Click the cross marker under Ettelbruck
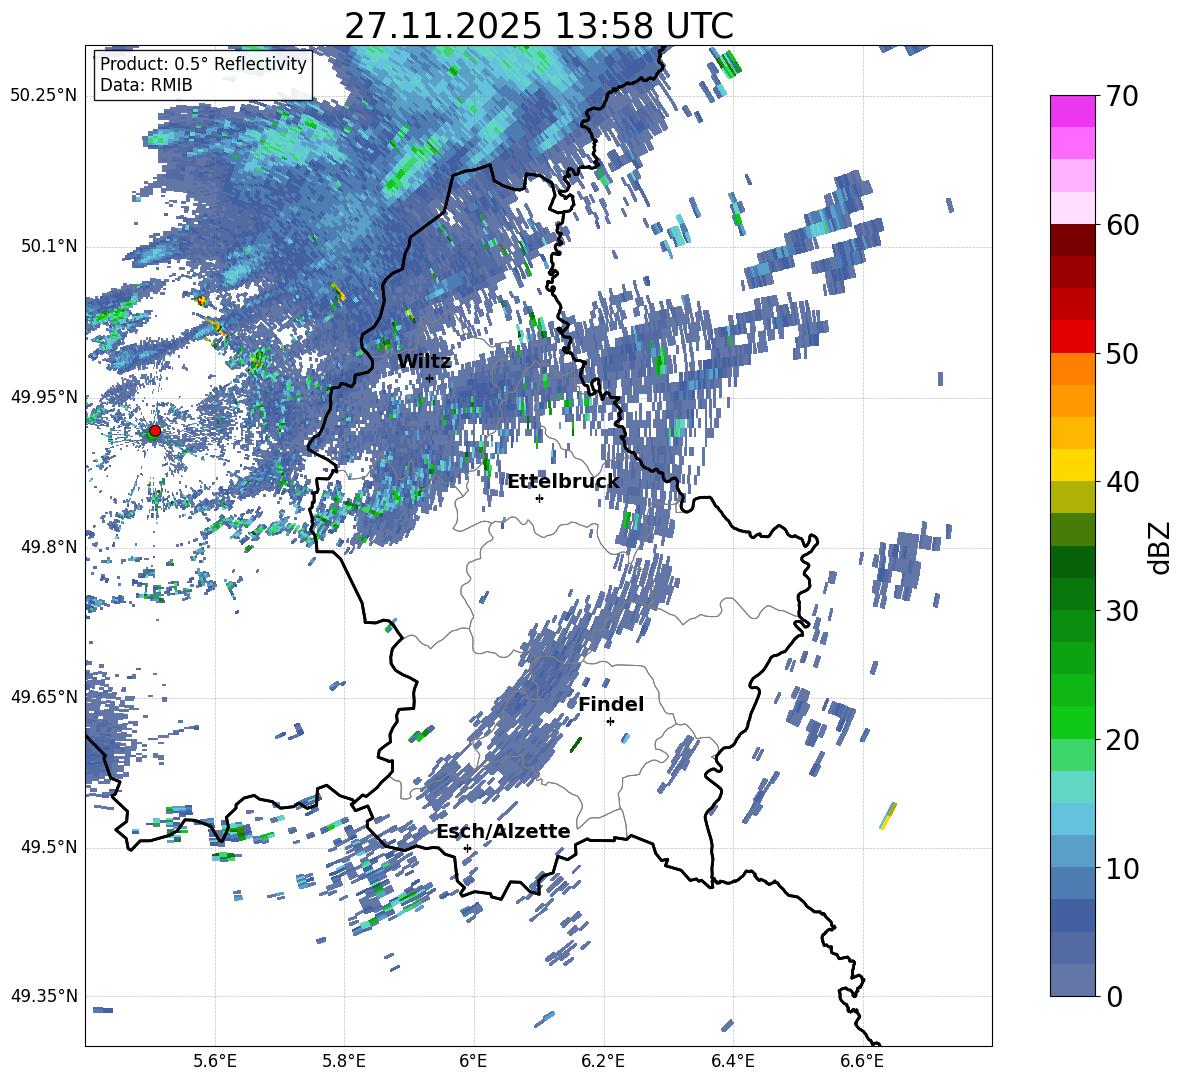Viewport: 1184px width, 1081px height. tap(539, 498)
